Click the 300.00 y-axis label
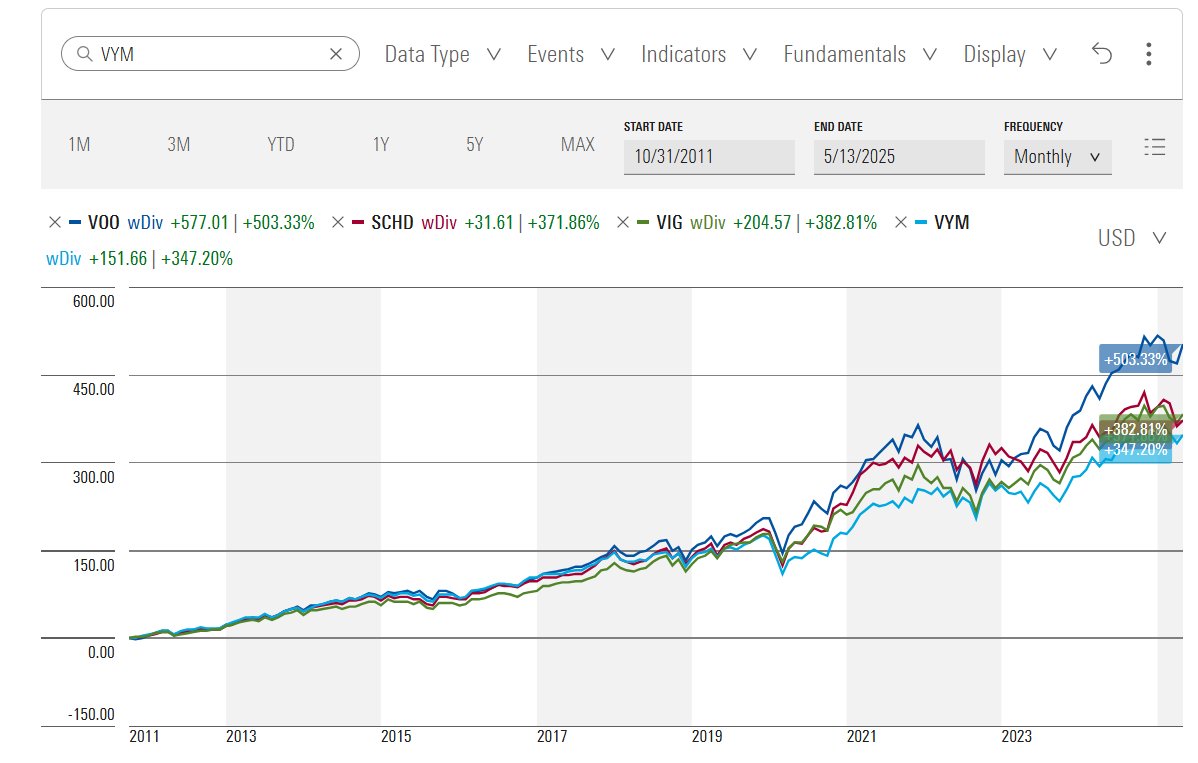This screenshot has width=1198, height=763. click(93, 477)
